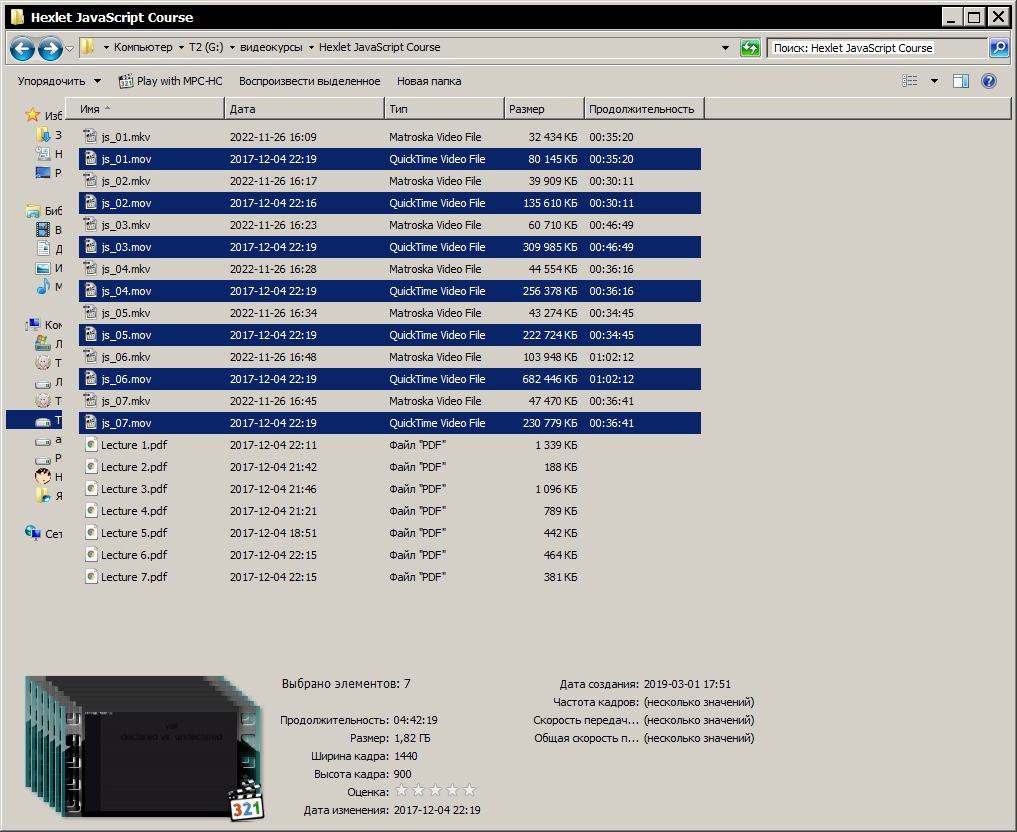Sort by the Тип column header

tap(444, 108)
